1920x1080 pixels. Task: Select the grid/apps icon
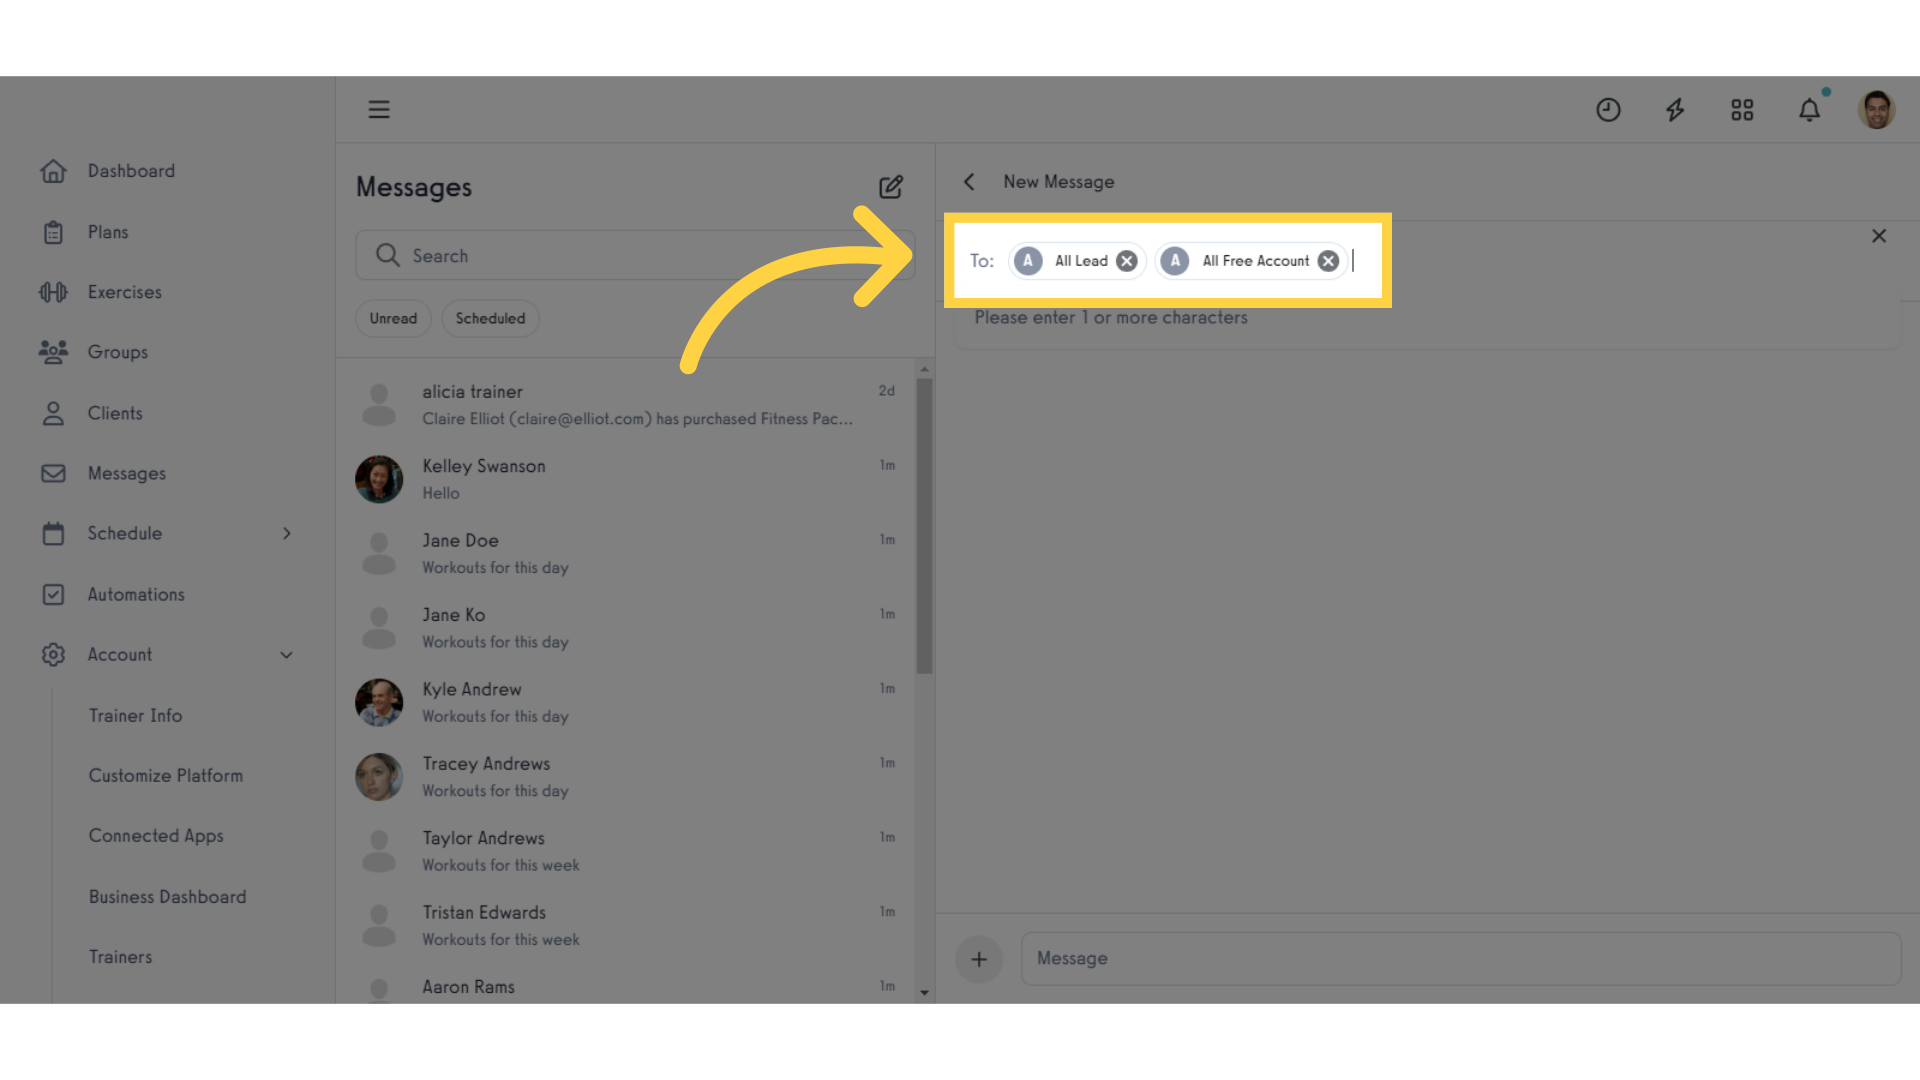[1742, 109]
